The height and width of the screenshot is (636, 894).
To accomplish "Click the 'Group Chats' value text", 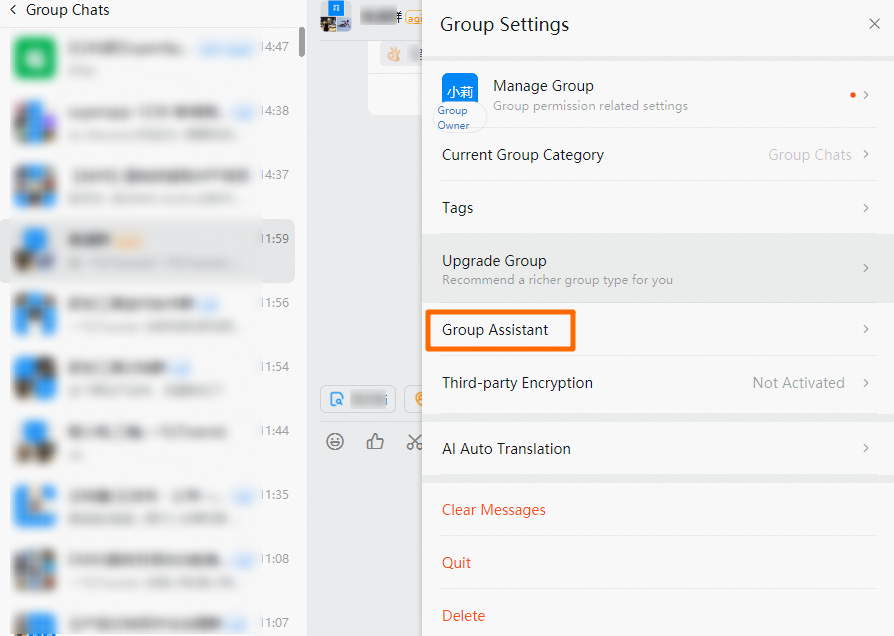I will pos(810,155).
